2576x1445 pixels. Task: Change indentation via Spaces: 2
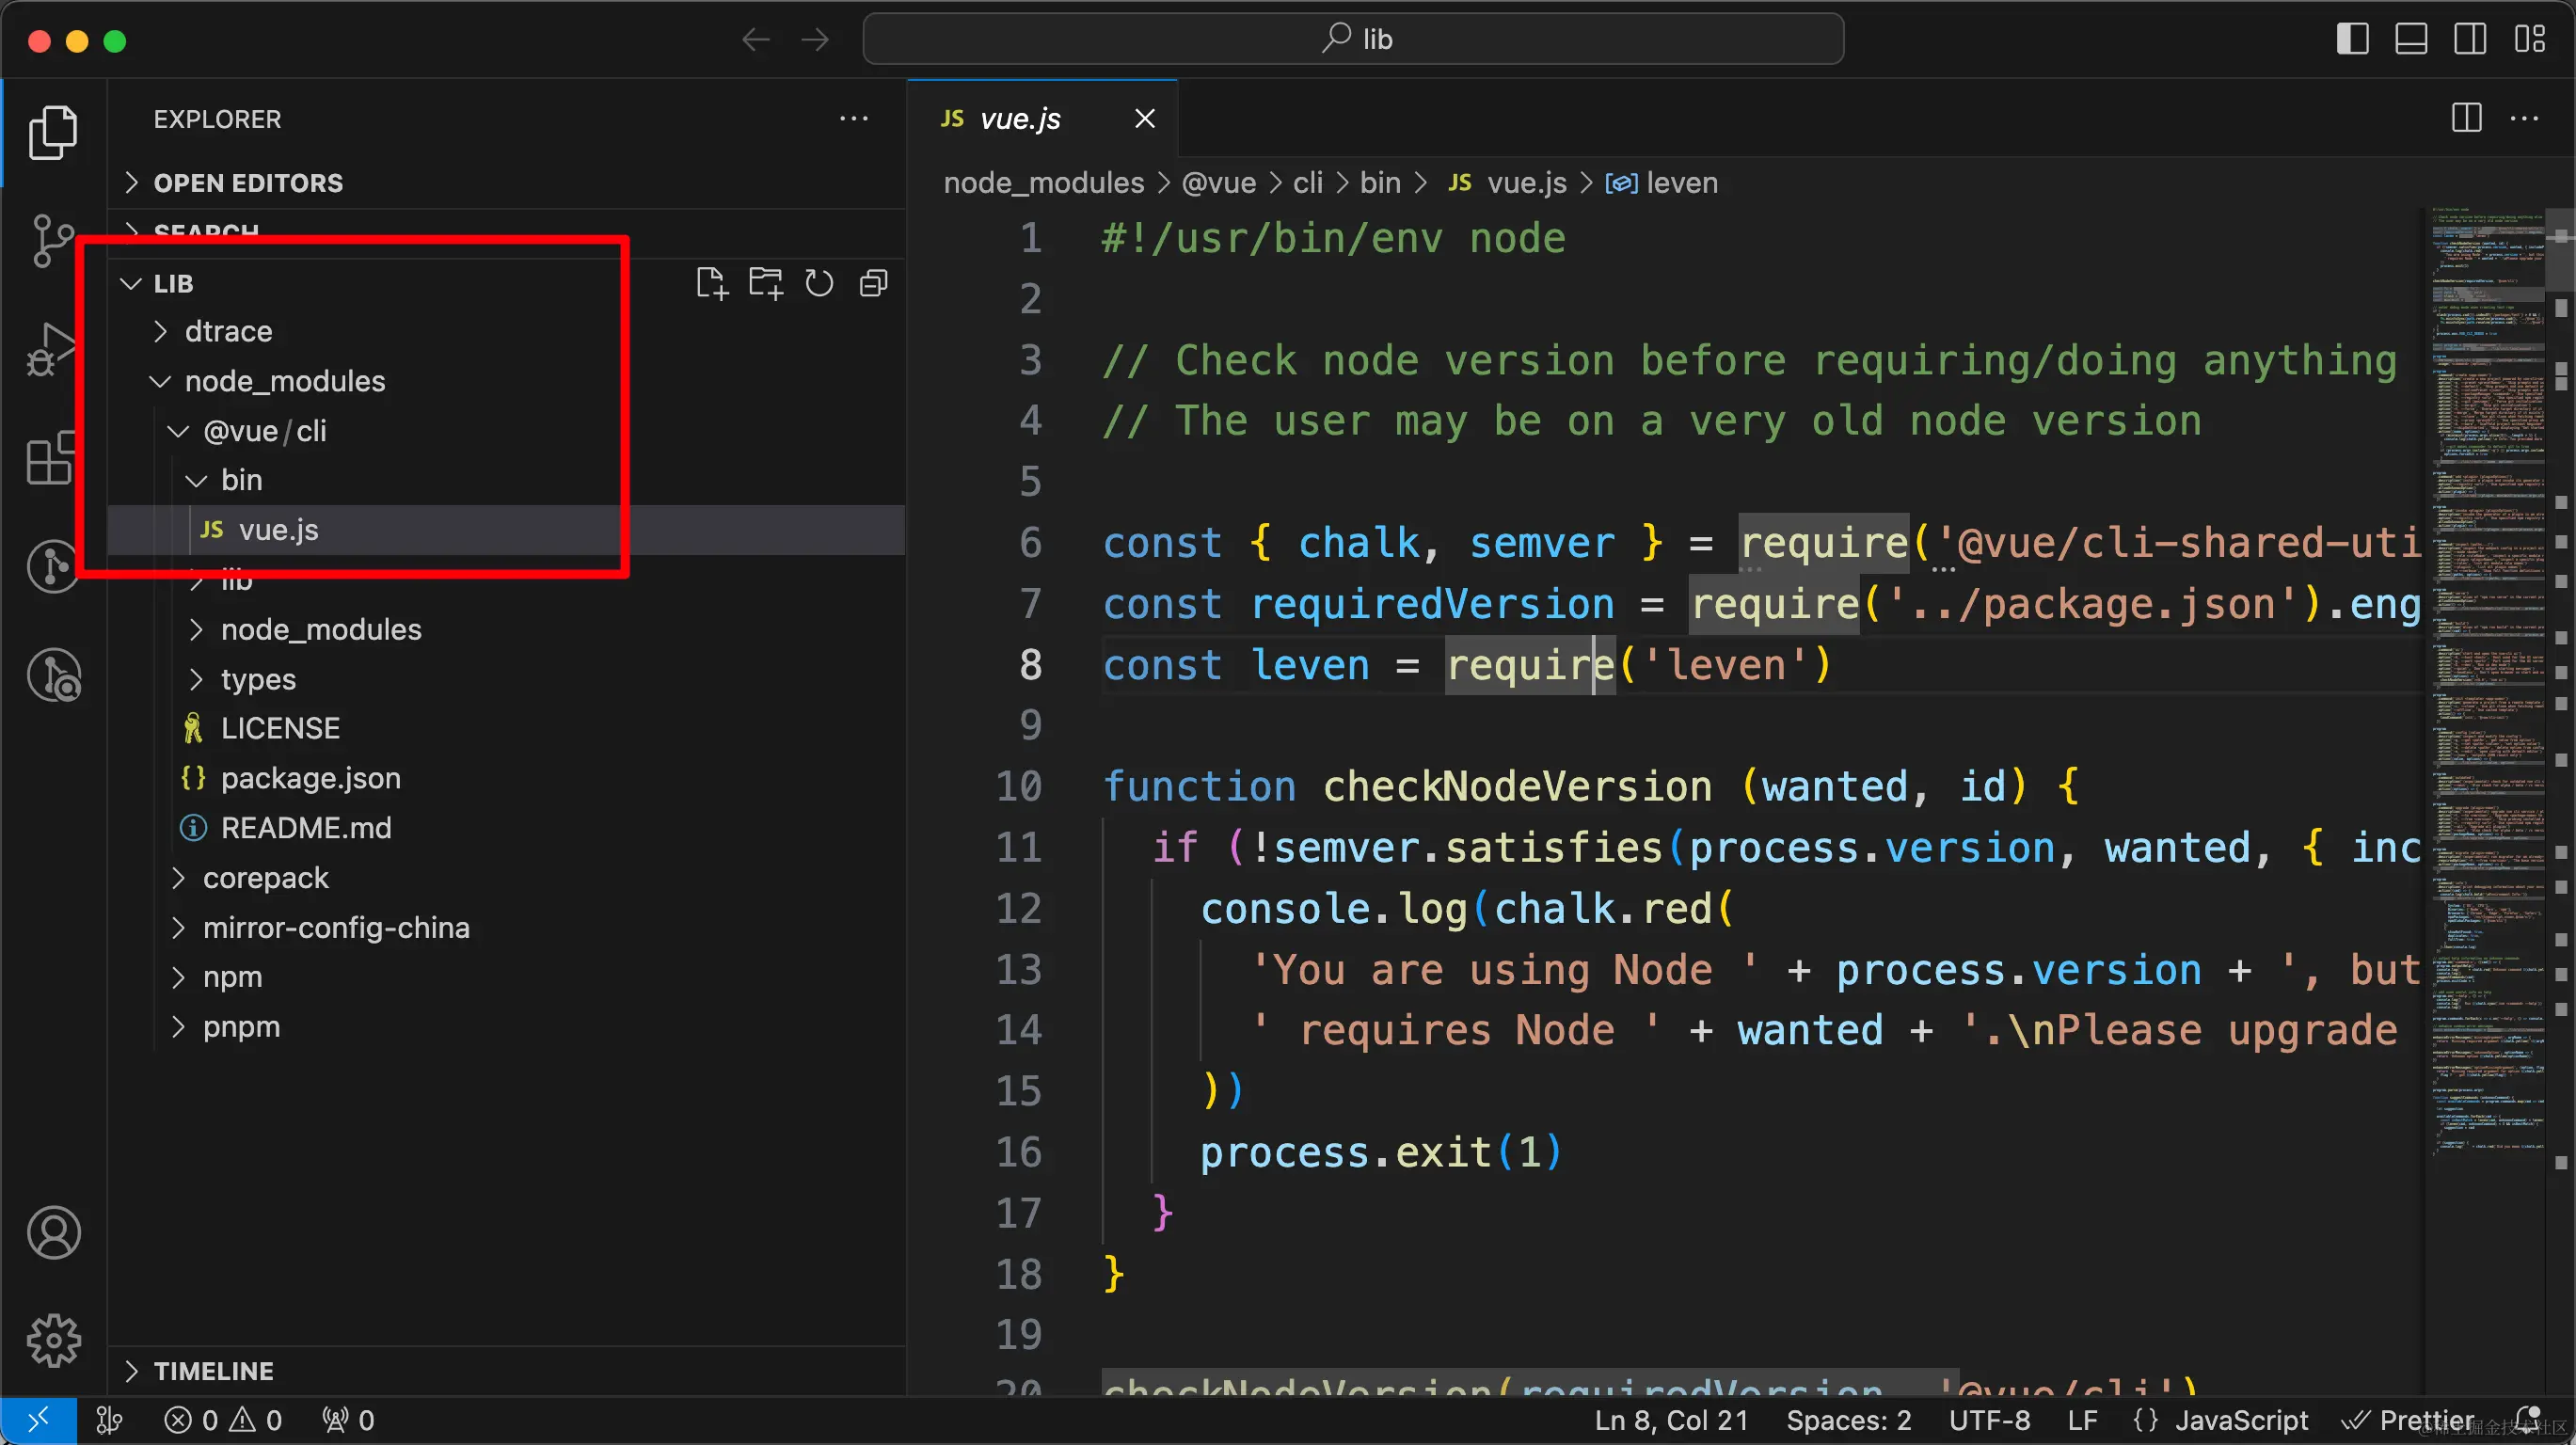pos(1848,1420)
